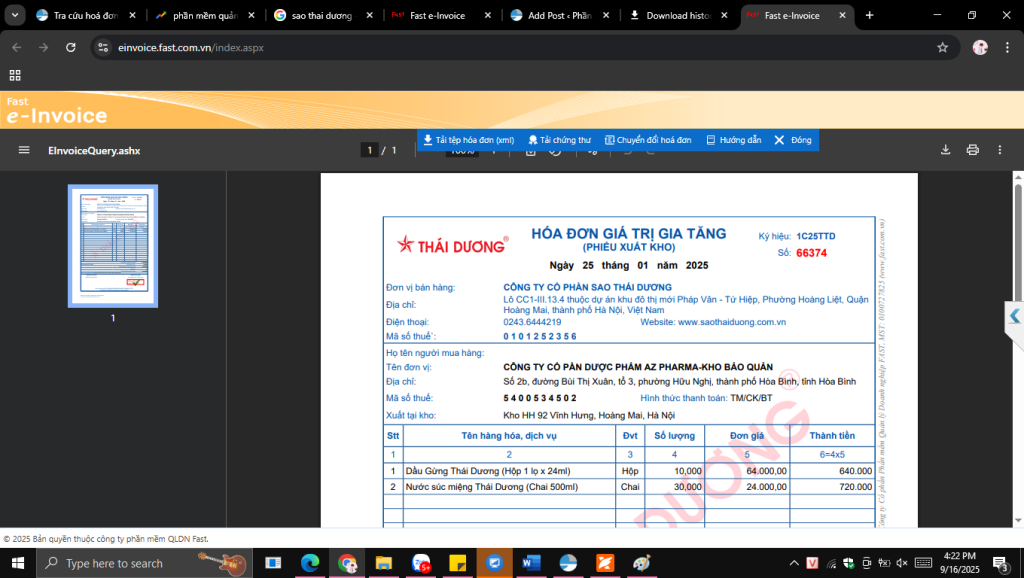This screenshot has height=578, width=1024.
Task: Click Ký hiệu value 1C25TTD
Action: pos(816,236)
